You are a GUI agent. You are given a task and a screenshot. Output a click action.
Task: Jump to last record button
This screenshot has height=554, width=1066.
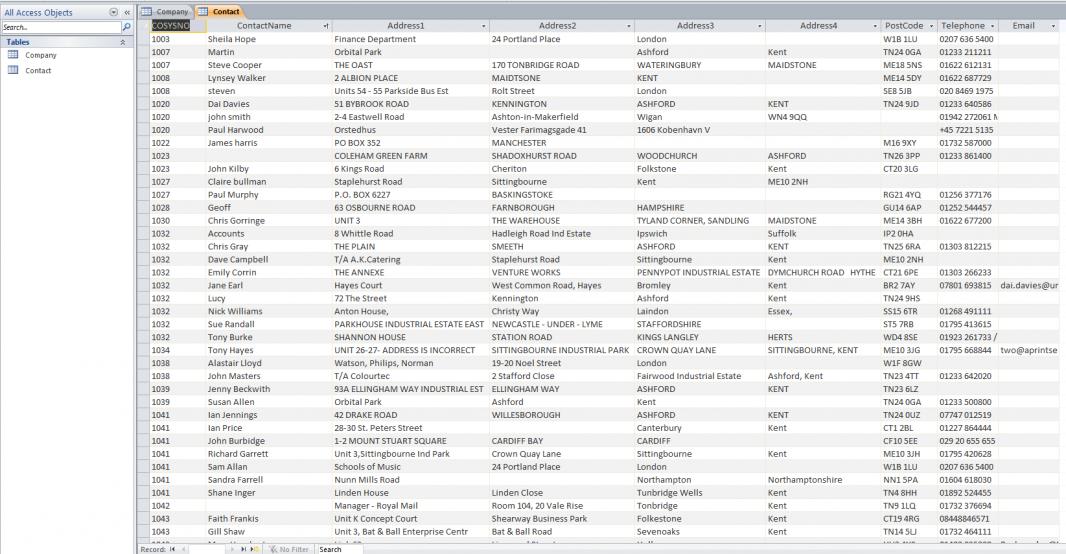click(243, 549)
